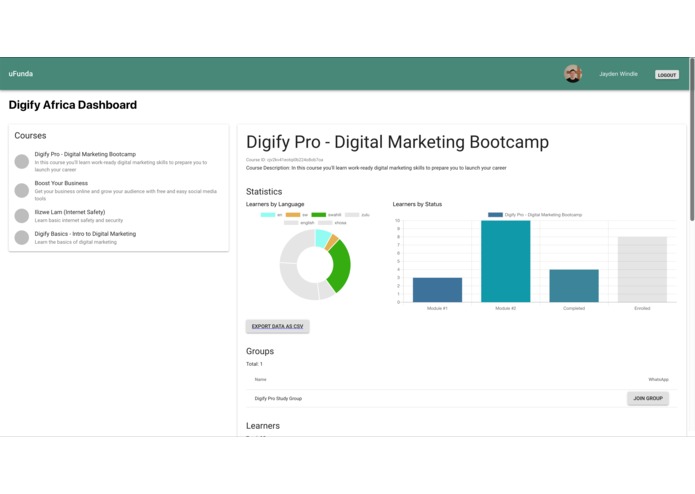Select the Boost Your Business circle icon
Image resolution: width=695 pixels, height=494 pixels.
(x=22, y=191)
